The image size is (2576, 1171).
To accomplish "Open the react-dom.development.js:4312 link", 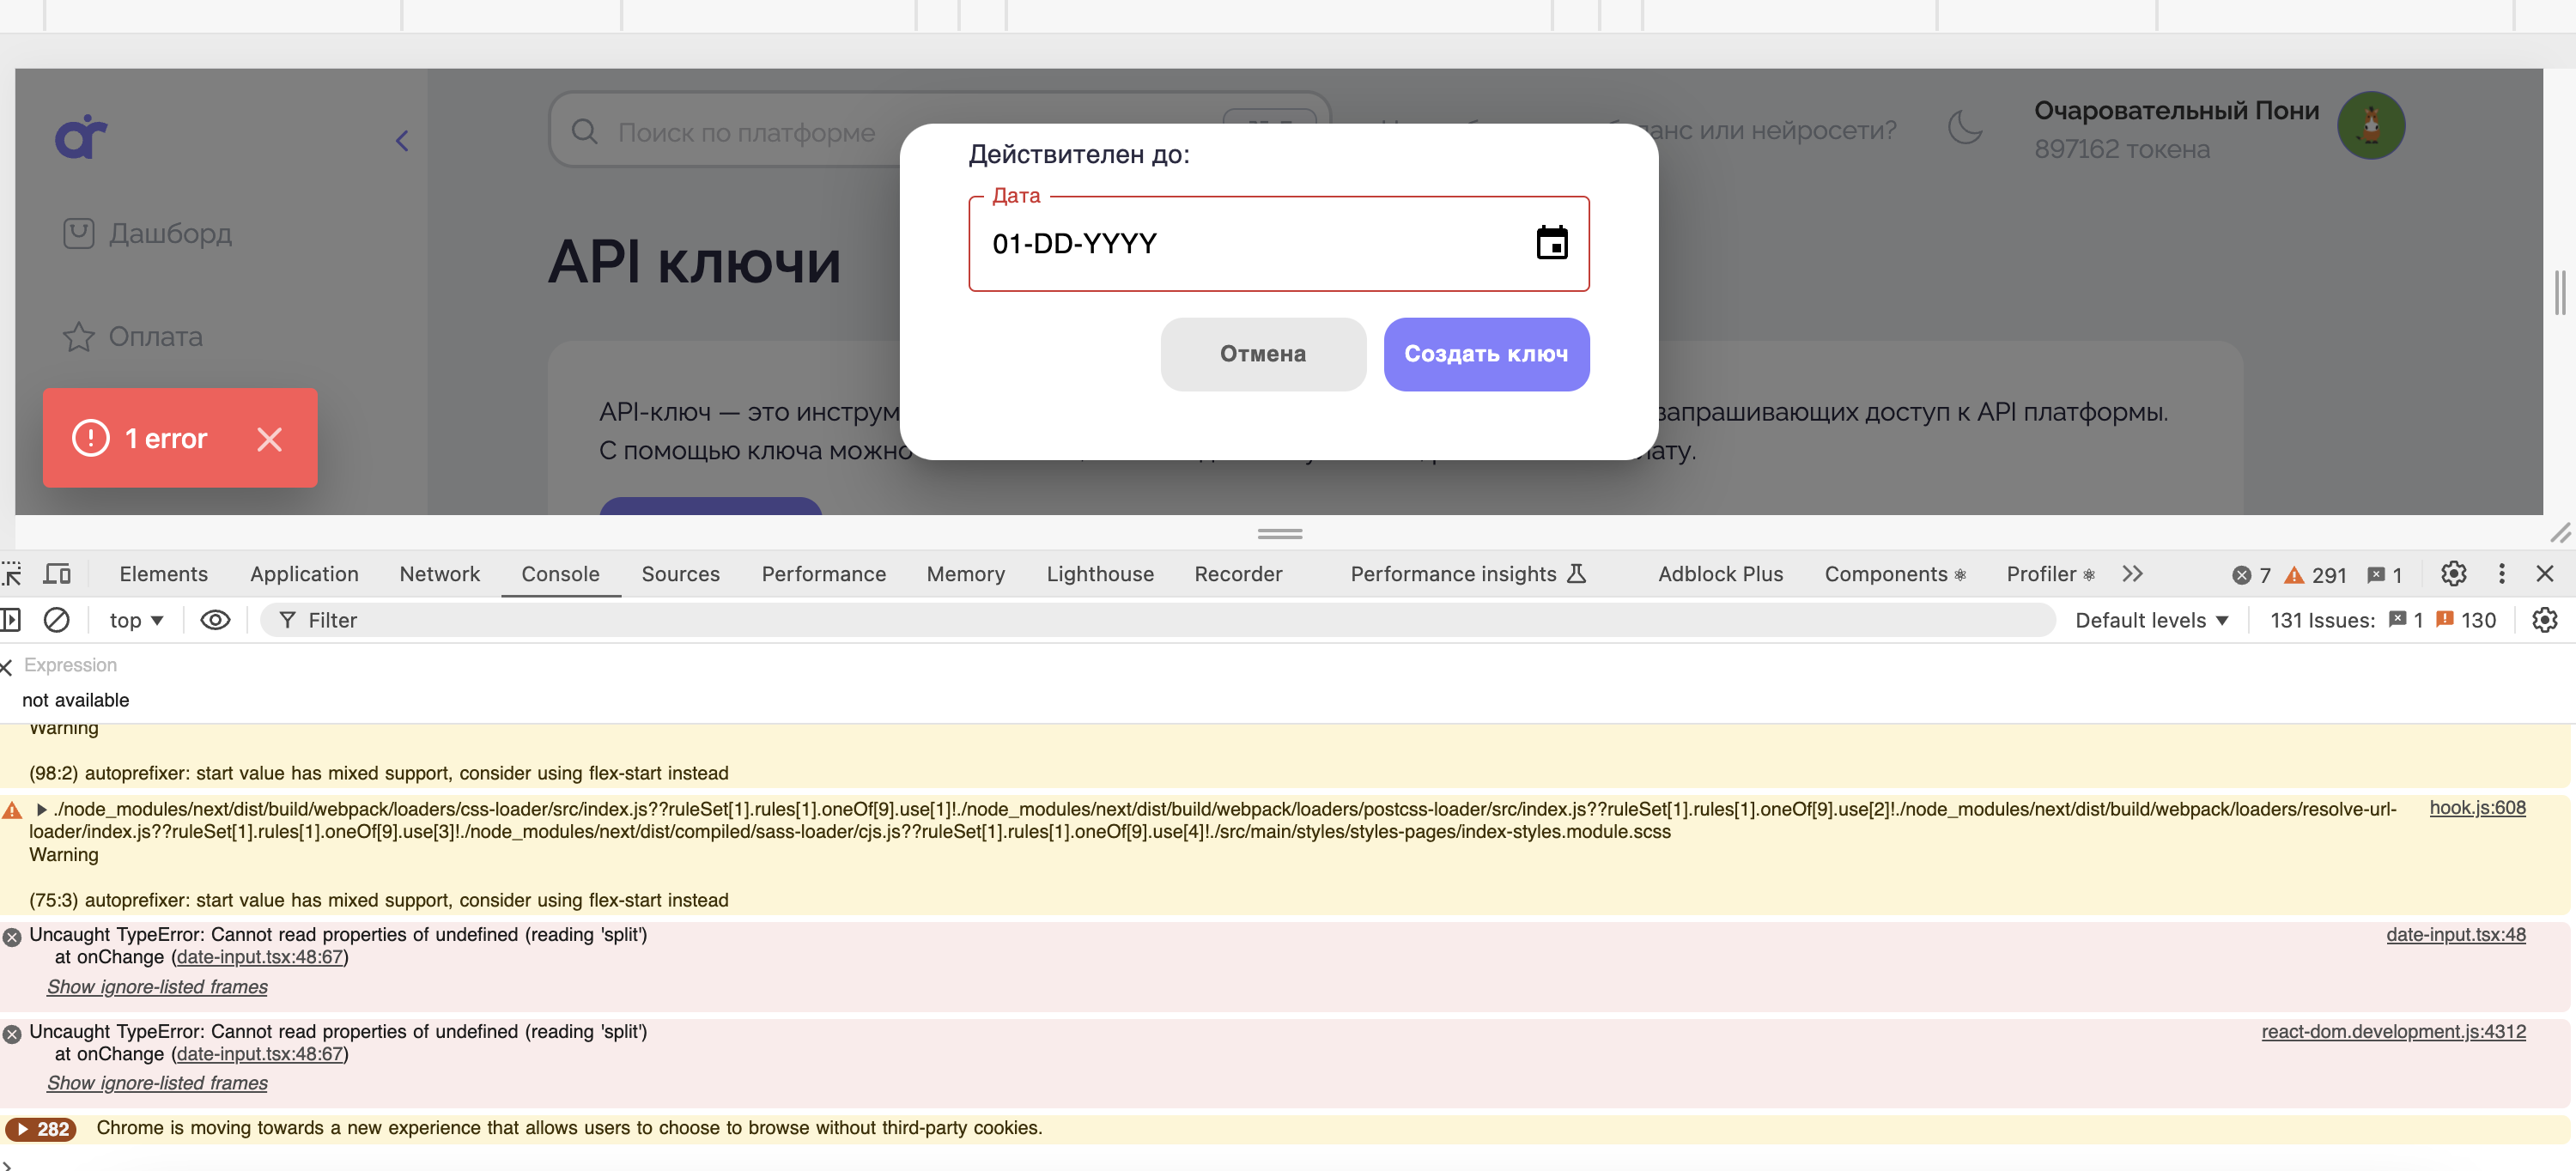I will point(2393,1032).
